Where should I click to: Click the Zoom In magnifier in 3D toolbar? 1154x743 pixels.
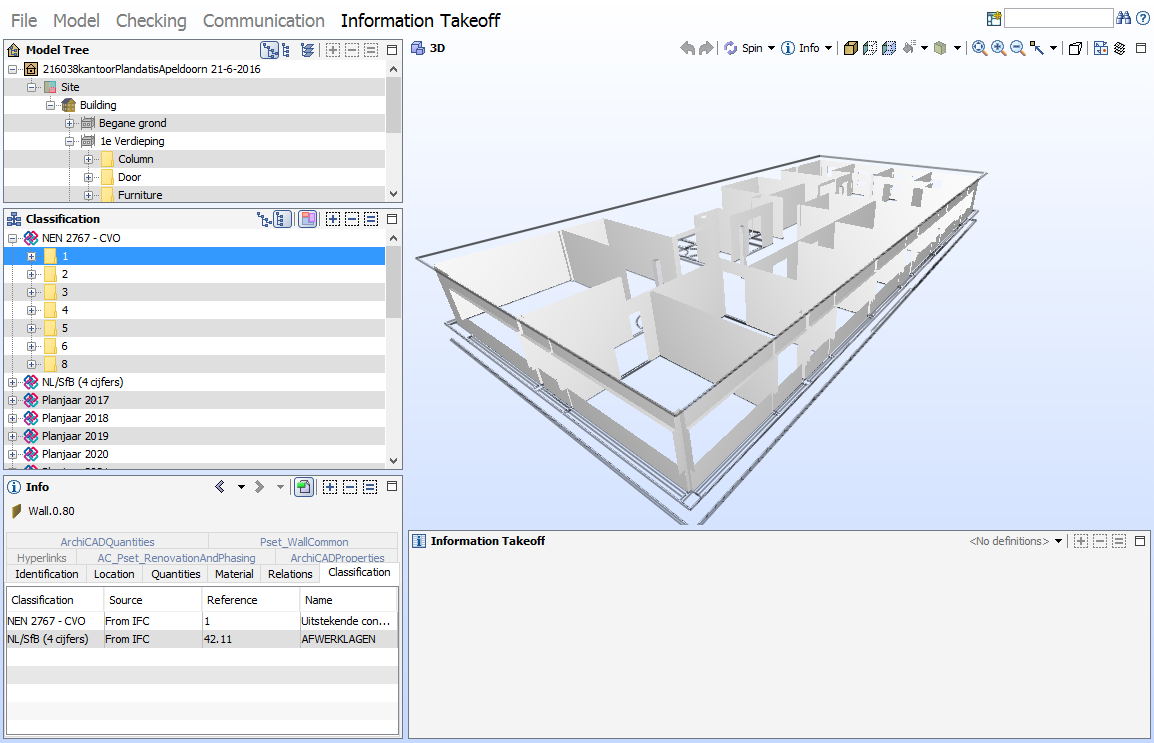[998, 48]
